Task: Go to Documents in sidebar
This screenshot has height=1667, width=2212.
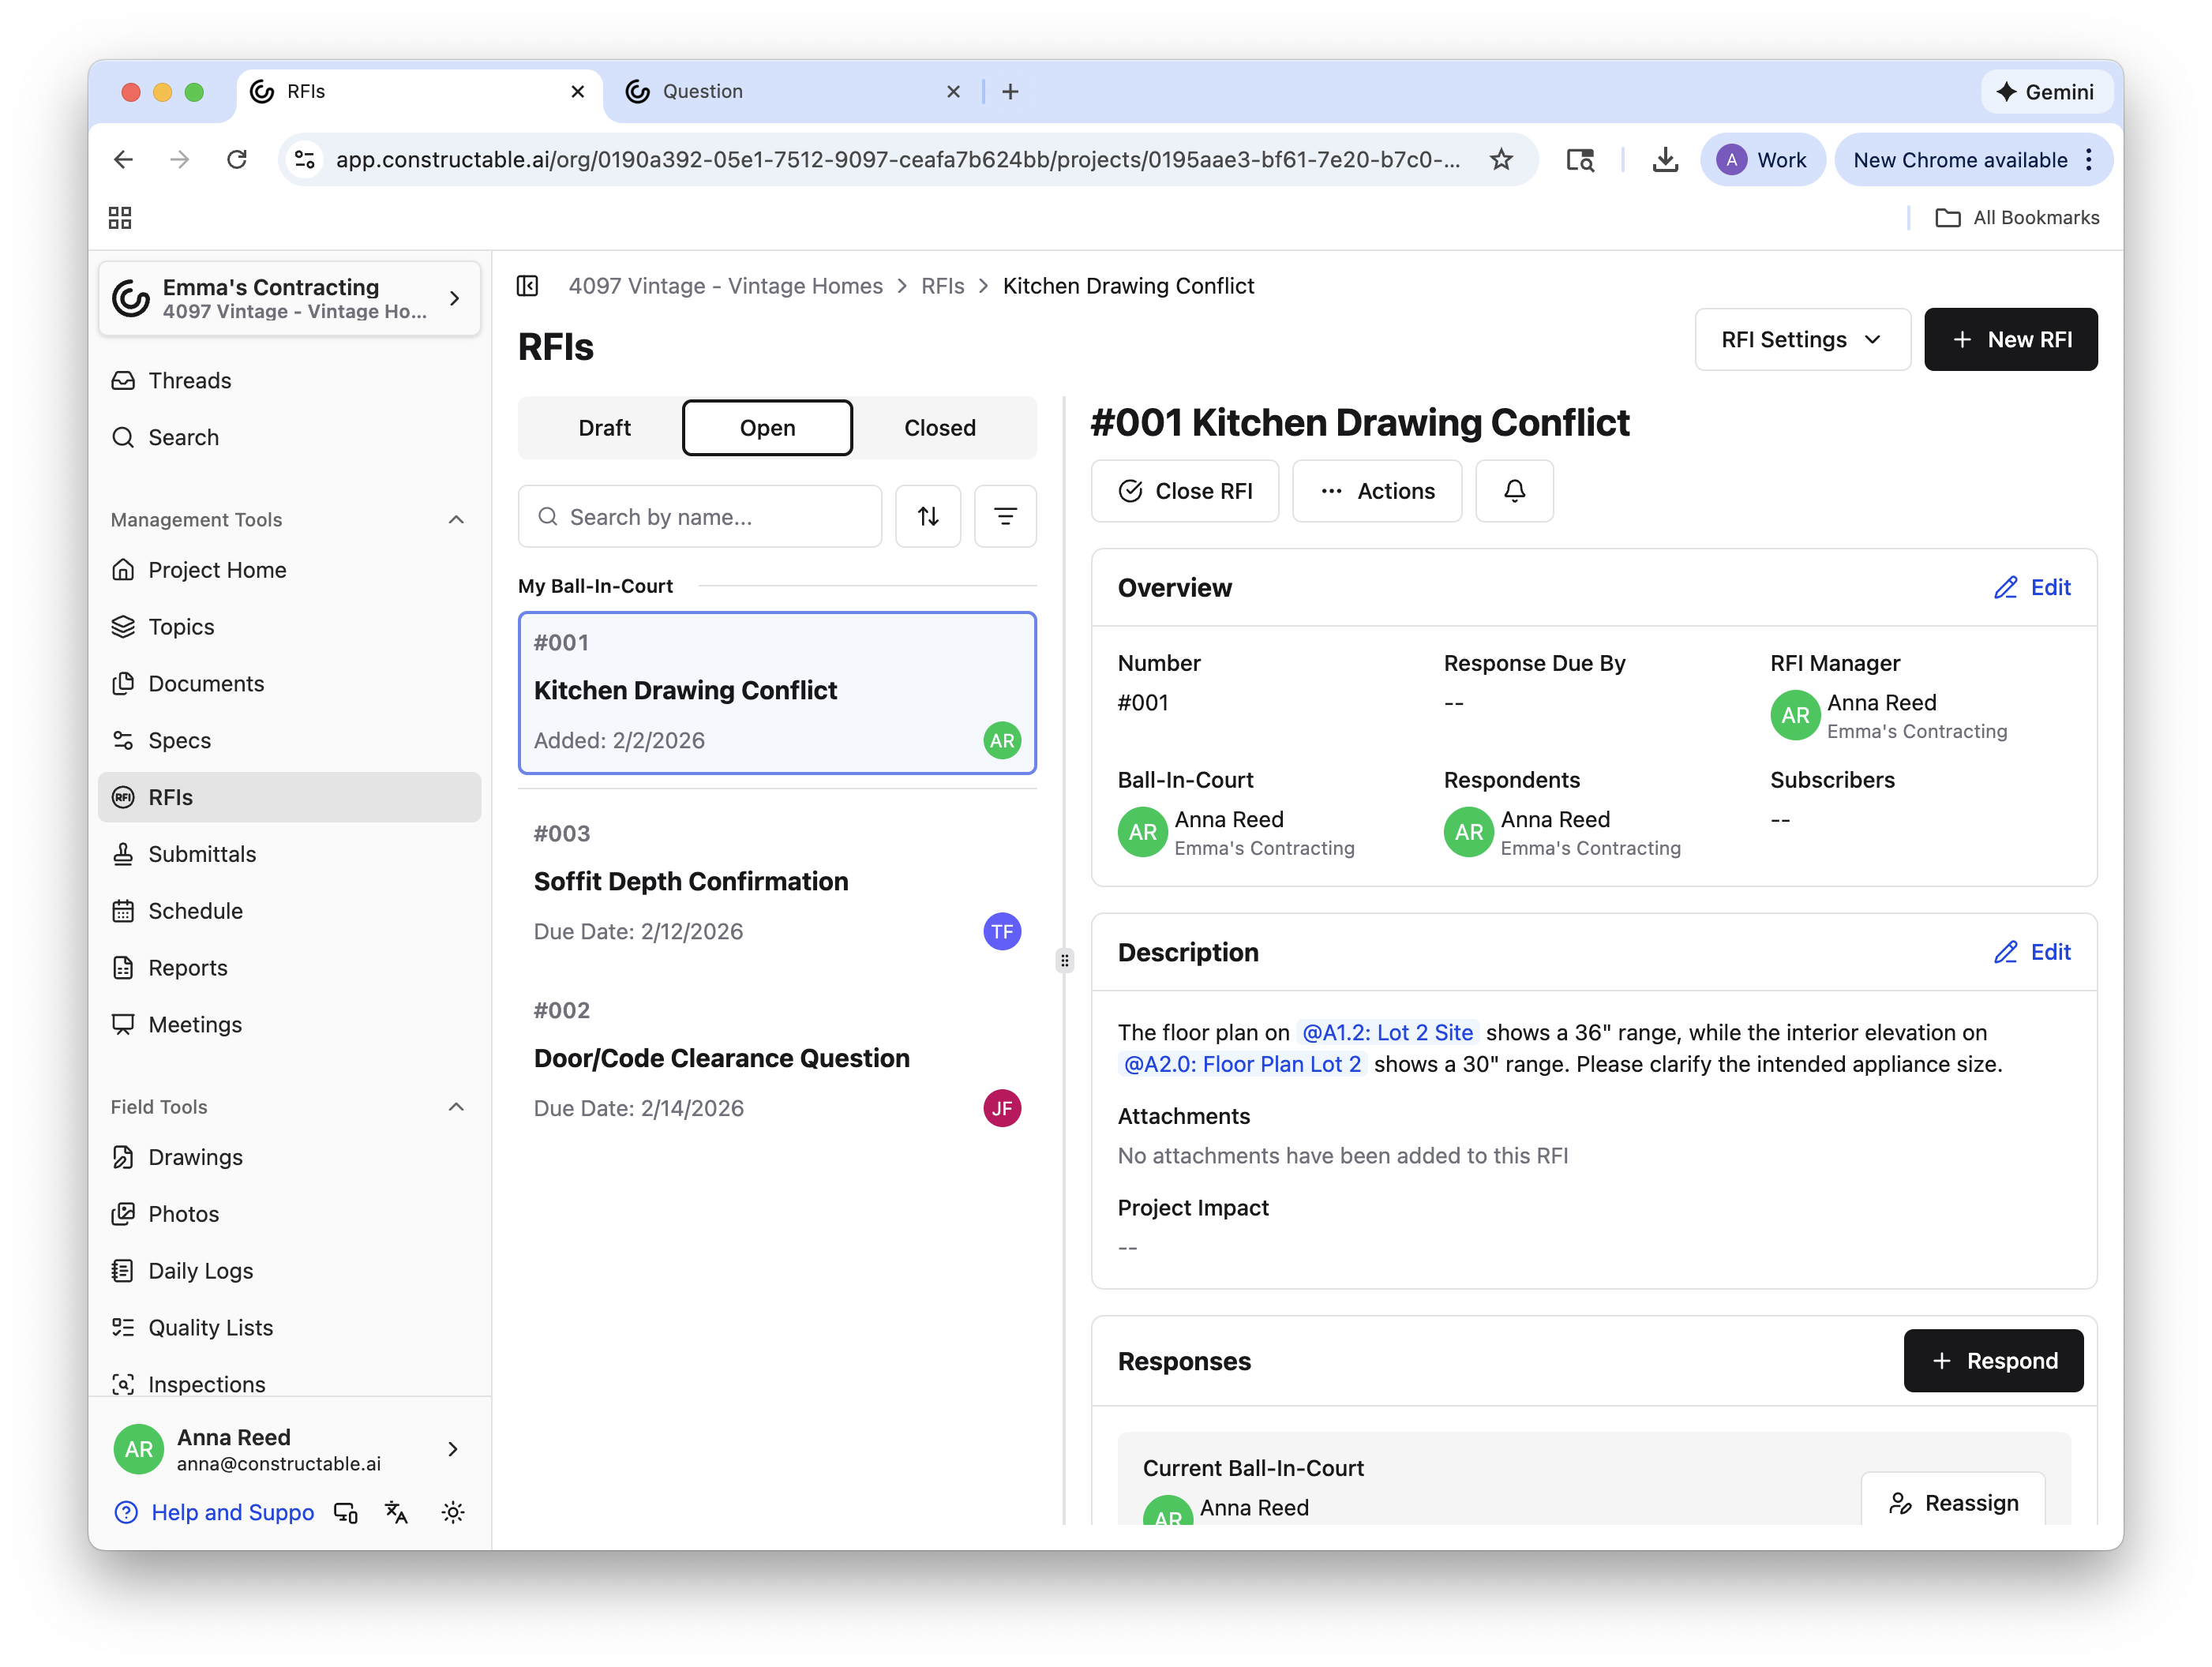Action: coord(289,684)
